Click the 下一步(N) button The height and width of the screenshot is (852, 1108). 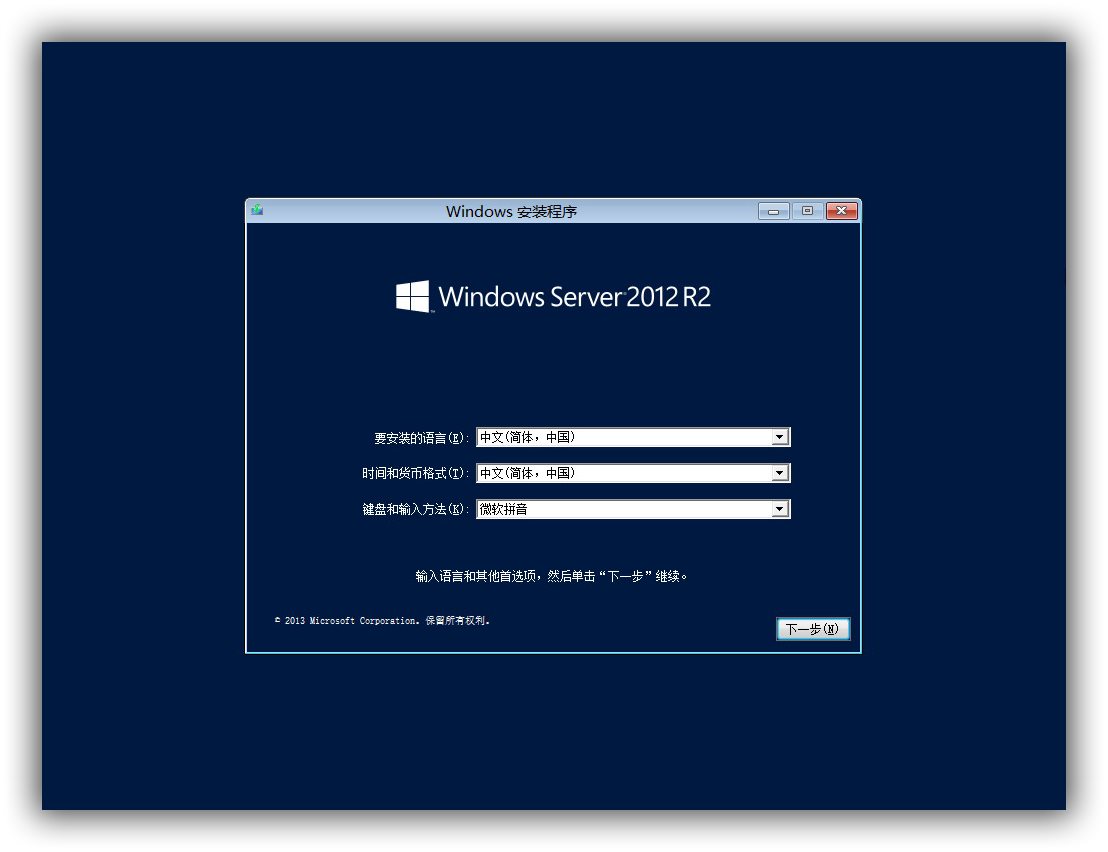[813, 629]
